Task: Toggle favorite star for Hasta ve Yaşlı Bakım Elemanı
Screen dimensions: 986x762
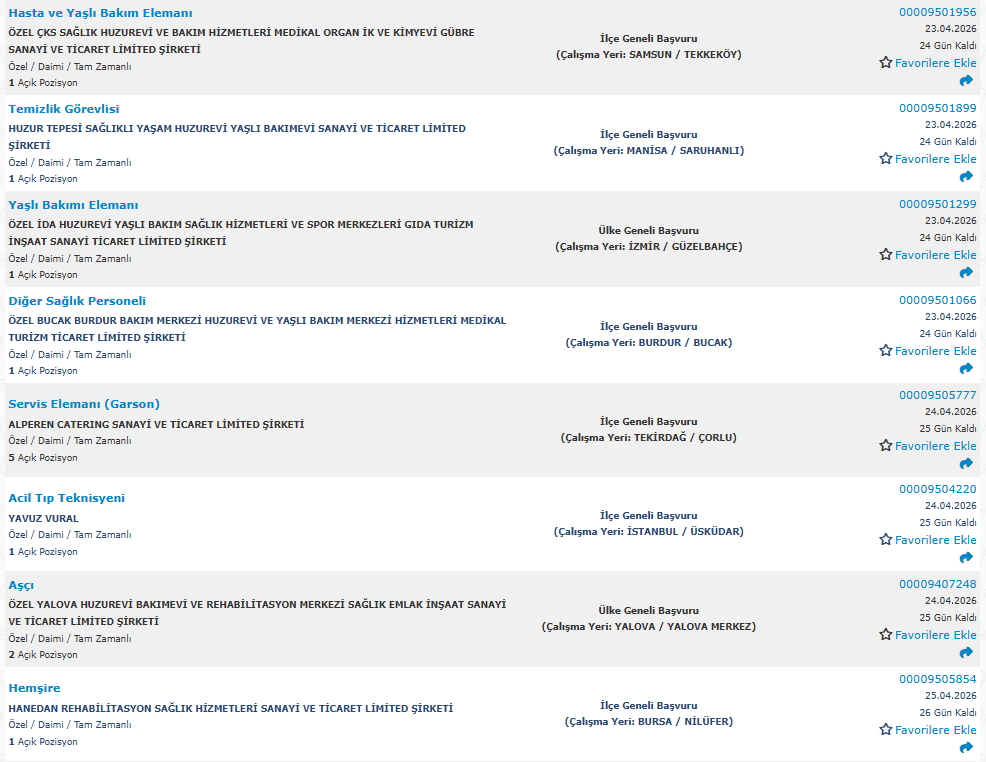Action: pos(885,63)
